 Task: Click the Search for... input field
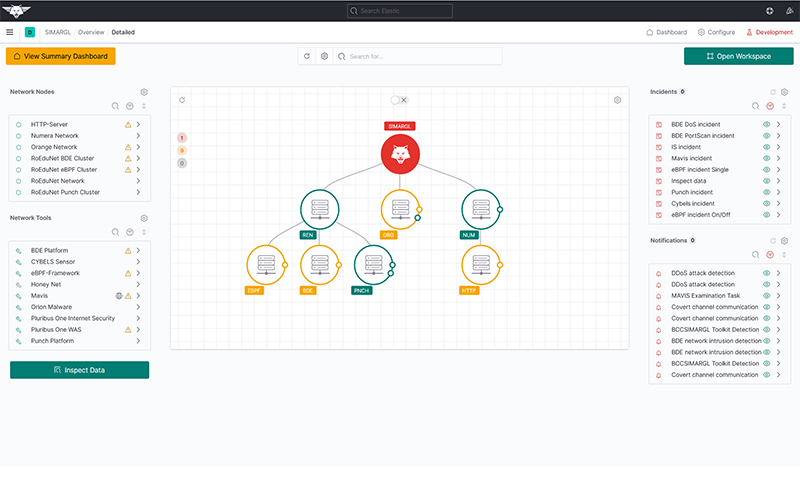point(417,56)
